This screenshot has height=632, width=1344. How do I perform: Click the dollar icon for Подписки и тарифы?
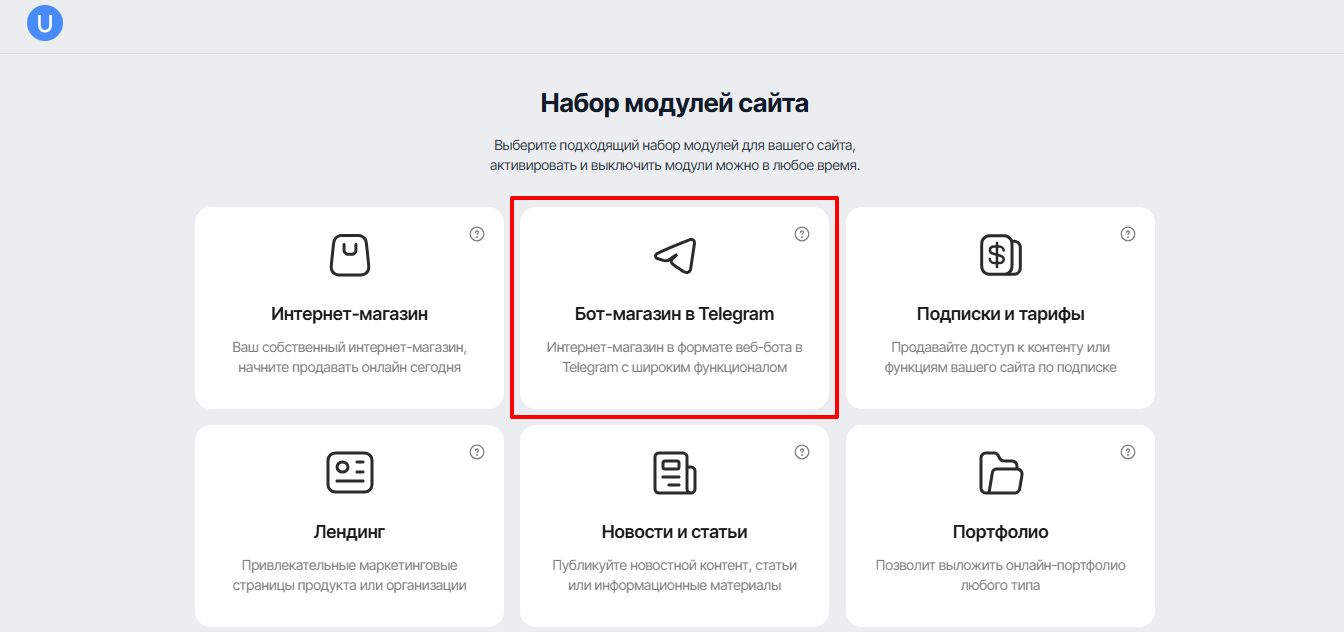pyautogui.click(x=999, y=255)
